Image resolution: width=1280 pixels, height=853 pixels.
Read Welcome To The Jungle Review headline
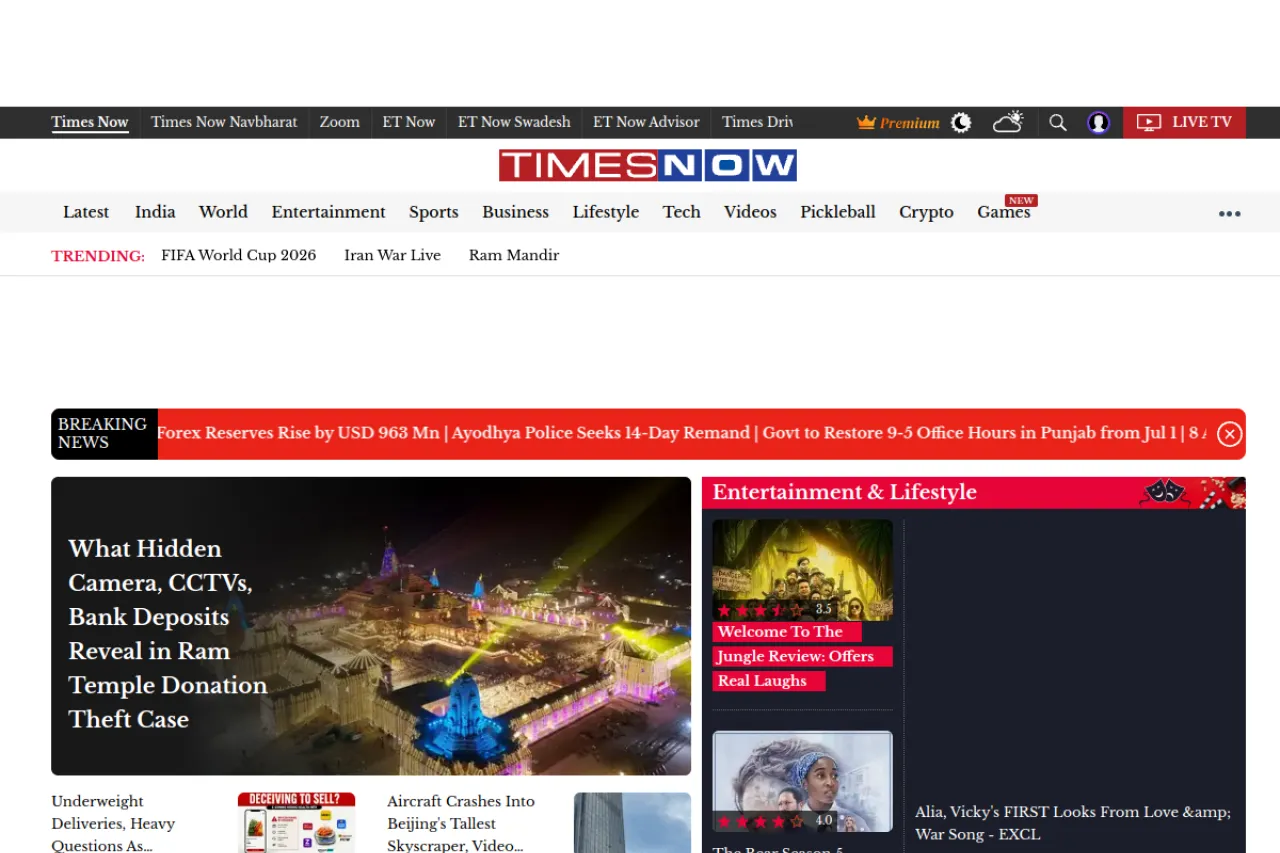click(x=801, y=656)
